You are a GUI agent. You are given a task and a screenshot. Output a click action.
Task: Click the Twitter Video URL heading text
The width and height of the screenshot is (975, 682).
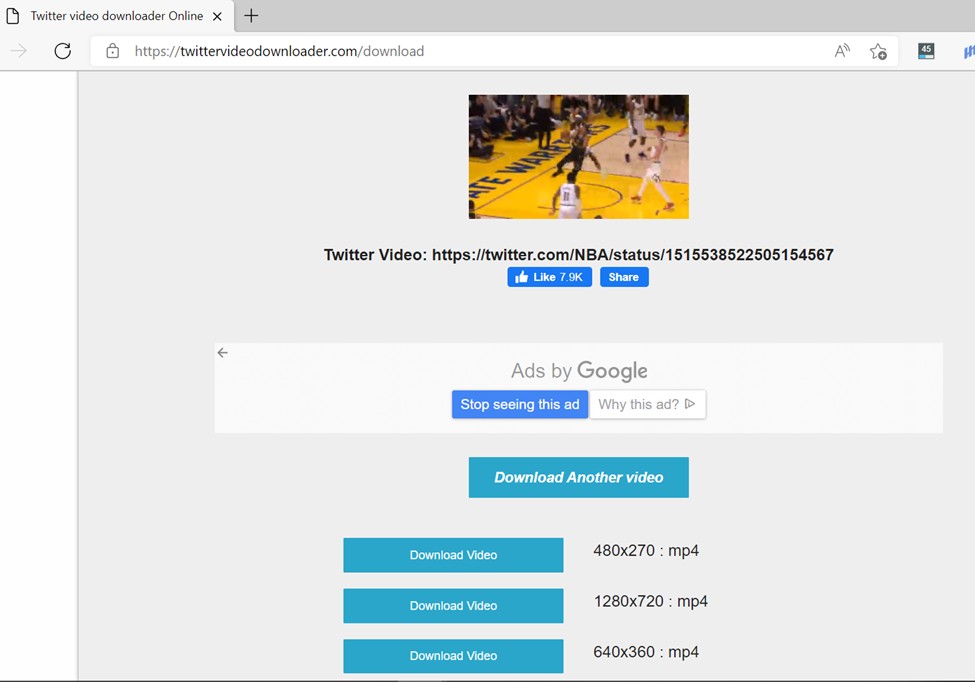(578, 255)
